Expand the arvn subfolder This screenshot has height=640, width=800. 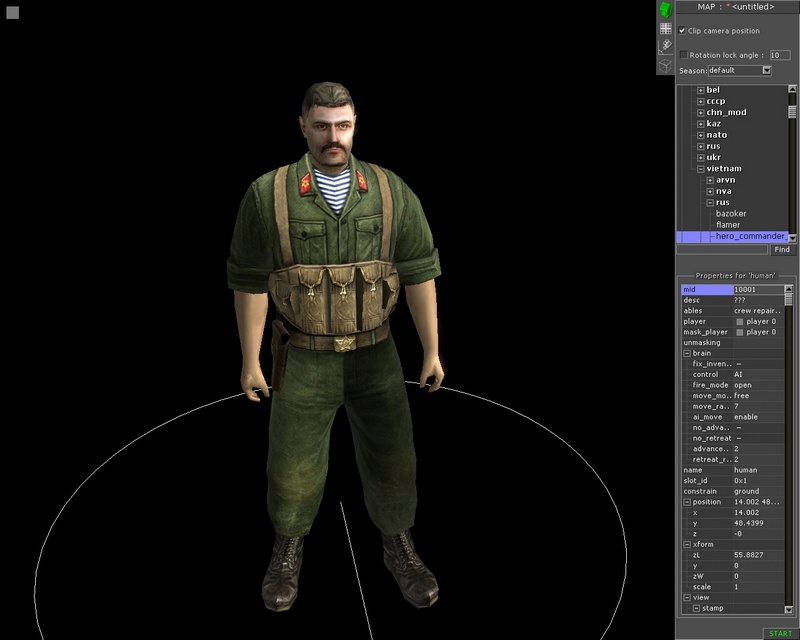click(710, 180)
